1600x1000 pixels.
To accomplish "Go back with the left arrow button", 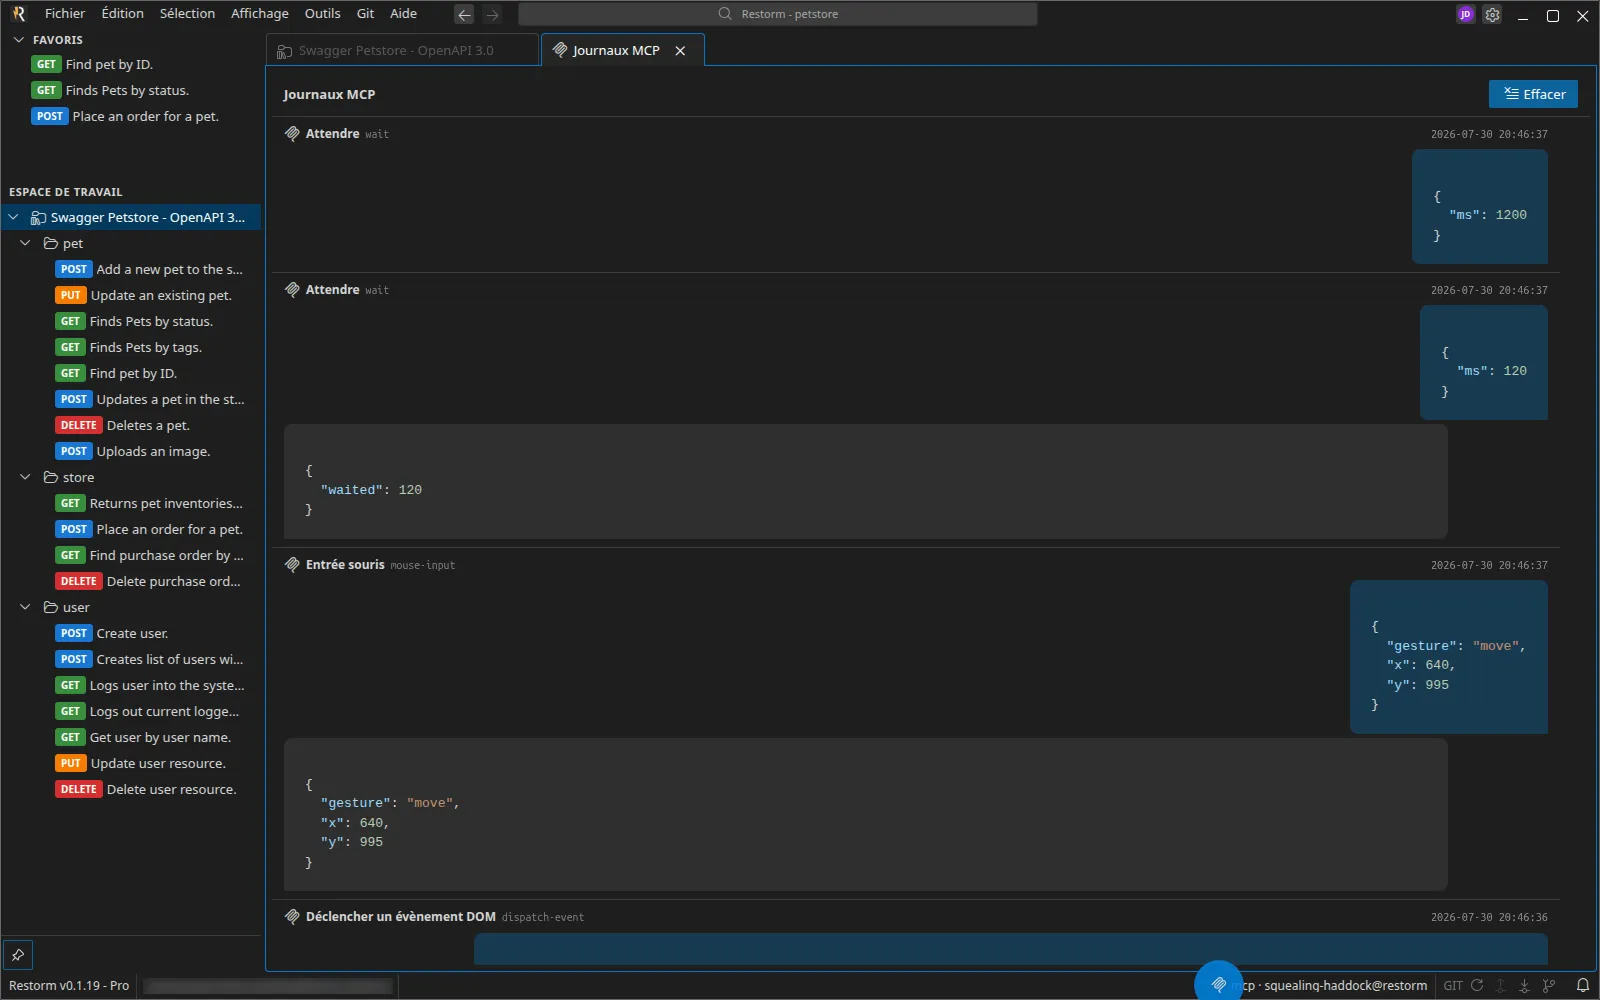I will pyautogui.click(x=464, y=14).
